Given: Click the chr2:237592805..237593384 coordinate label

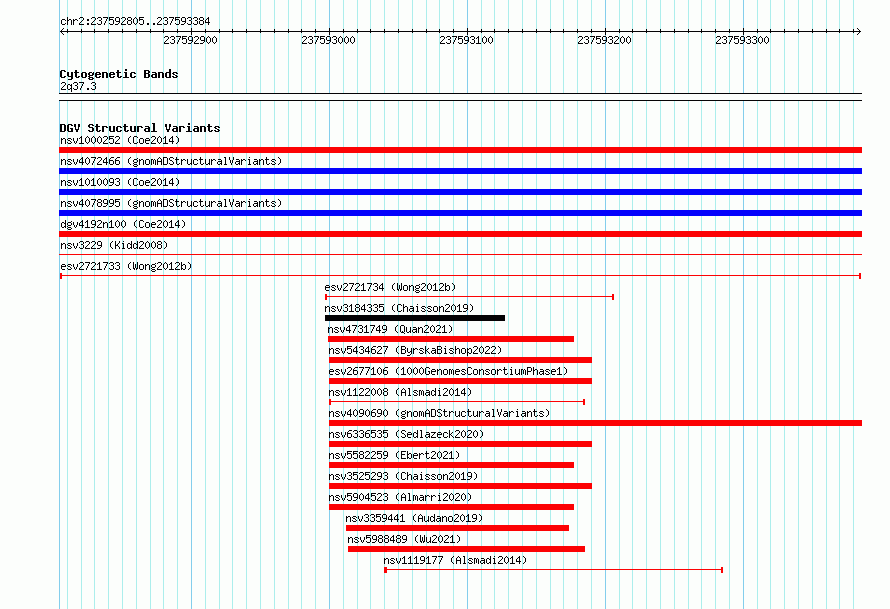Looking at the screenshot, I should (135, 21).
